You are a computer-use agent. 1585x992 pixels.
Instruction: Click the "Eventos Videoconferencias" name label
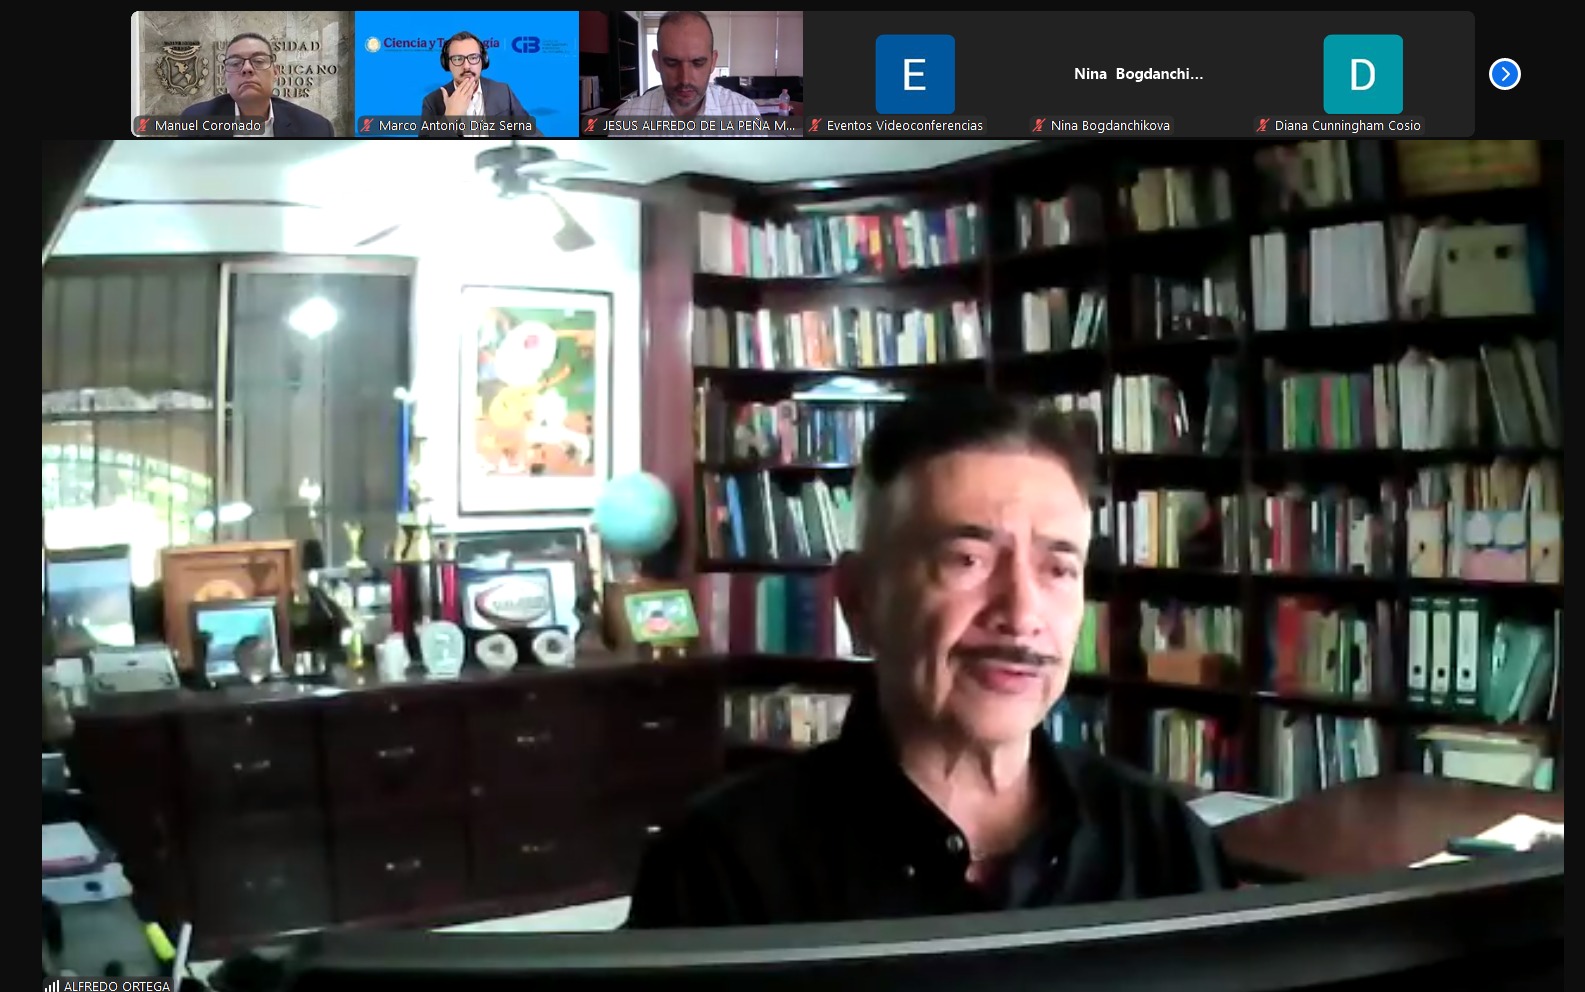pos(904,126)
